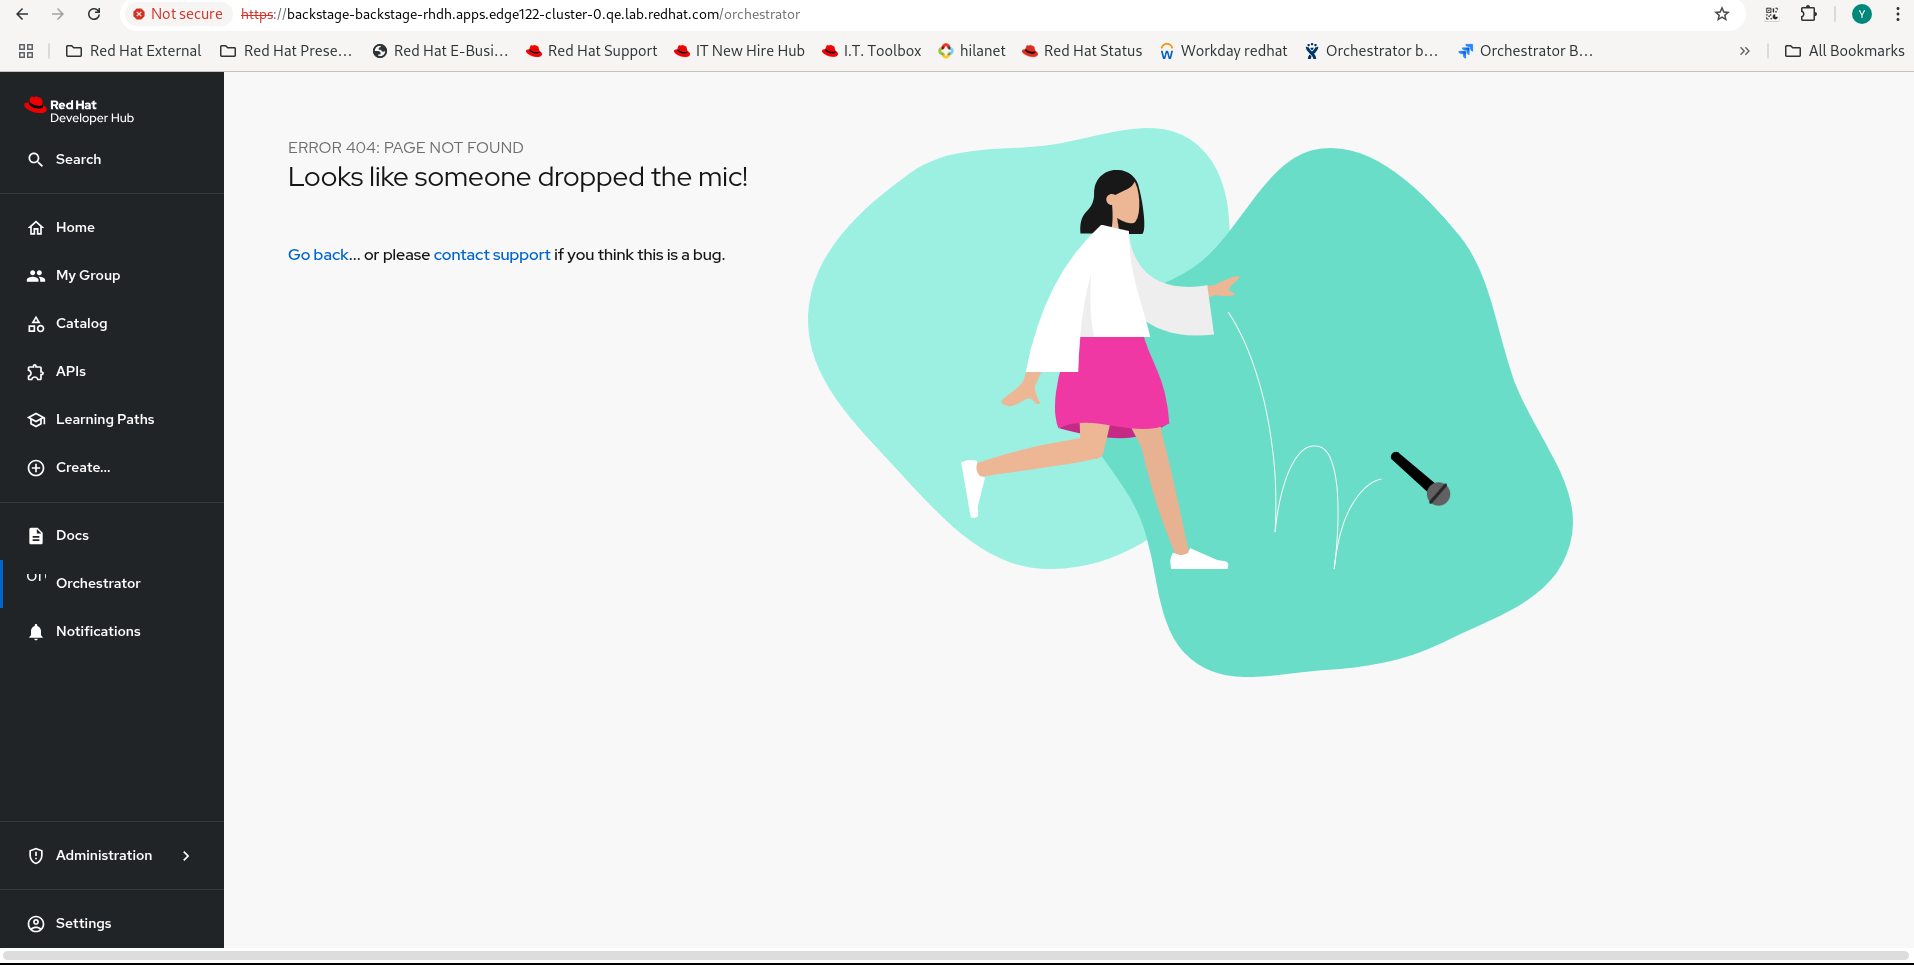The width and height of the screenshot is (1914, 965).
Task: Click the Administration shield icon
Action: click(36, 855)
